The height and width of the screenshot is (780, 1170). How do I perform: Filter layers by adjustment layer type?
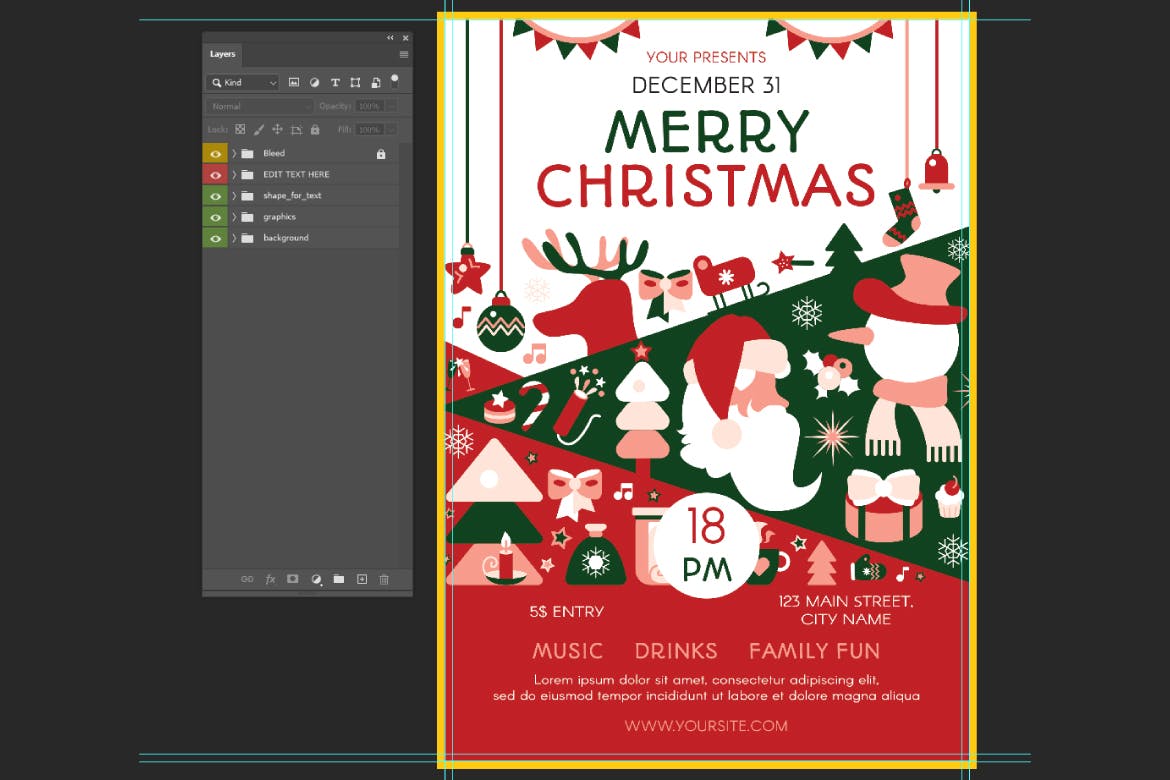314,83
